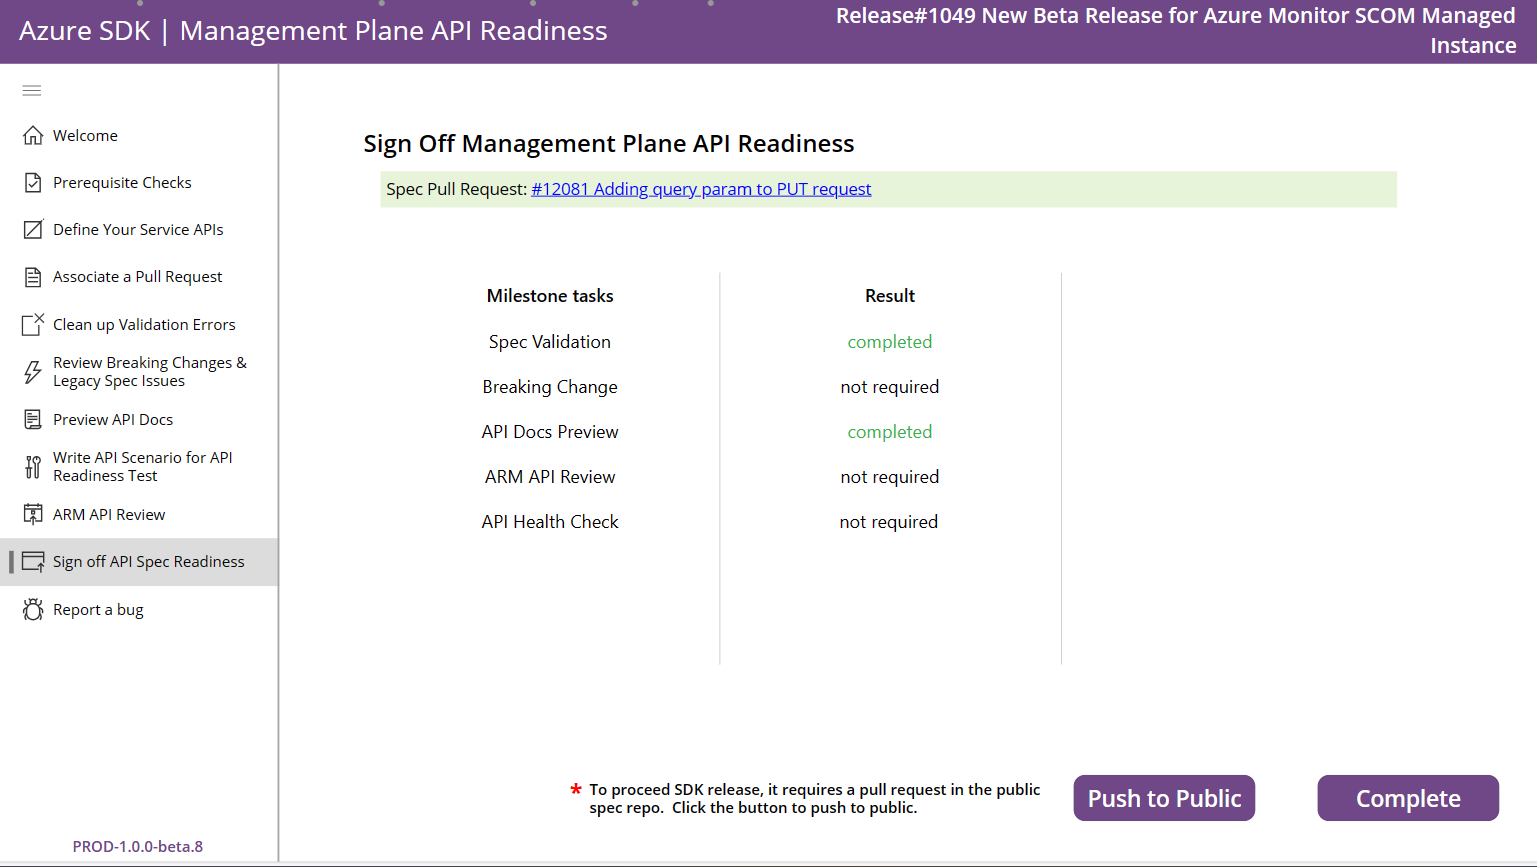Click the Review Breaking Changes lightning icon
This screenshot has height=867, width=1537.
[30, 371]
